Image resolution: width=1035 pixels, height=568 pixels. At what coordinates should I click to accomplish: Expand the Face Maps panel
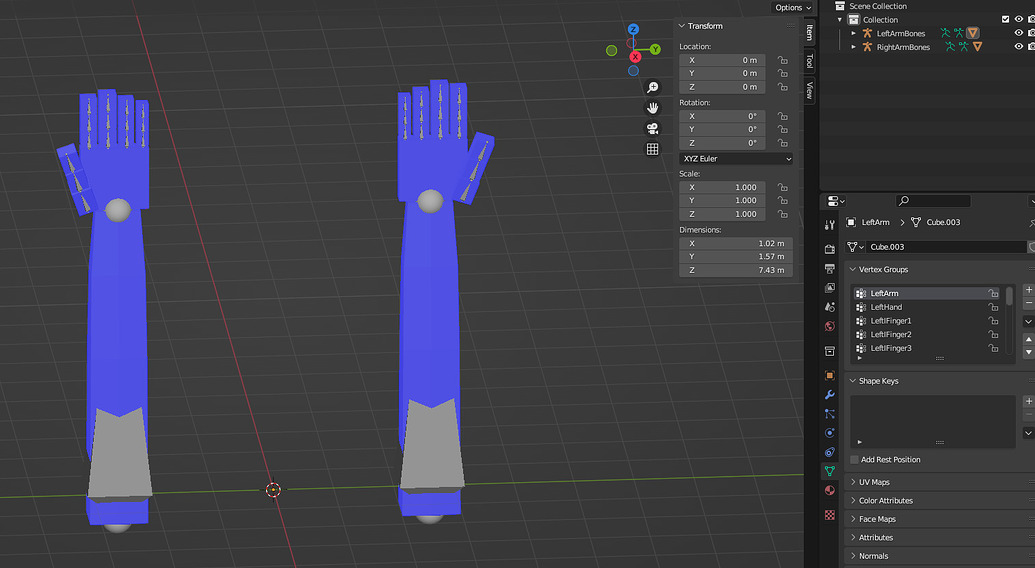853,519
